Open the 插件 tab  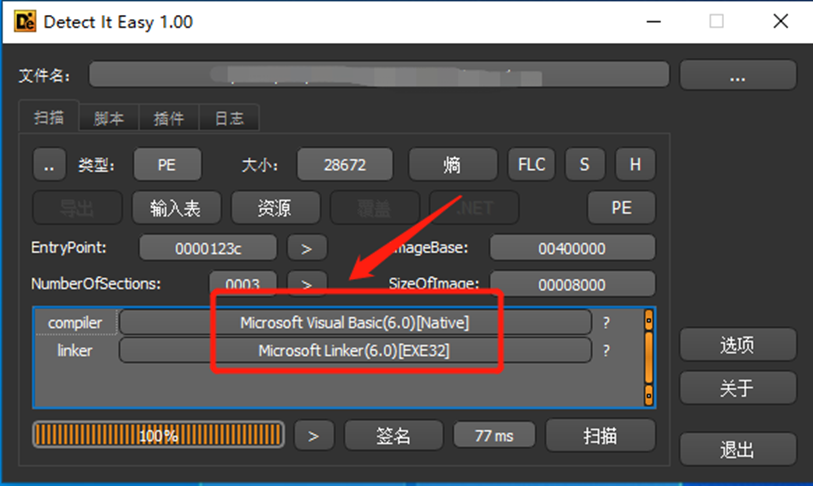pos(168,118)
